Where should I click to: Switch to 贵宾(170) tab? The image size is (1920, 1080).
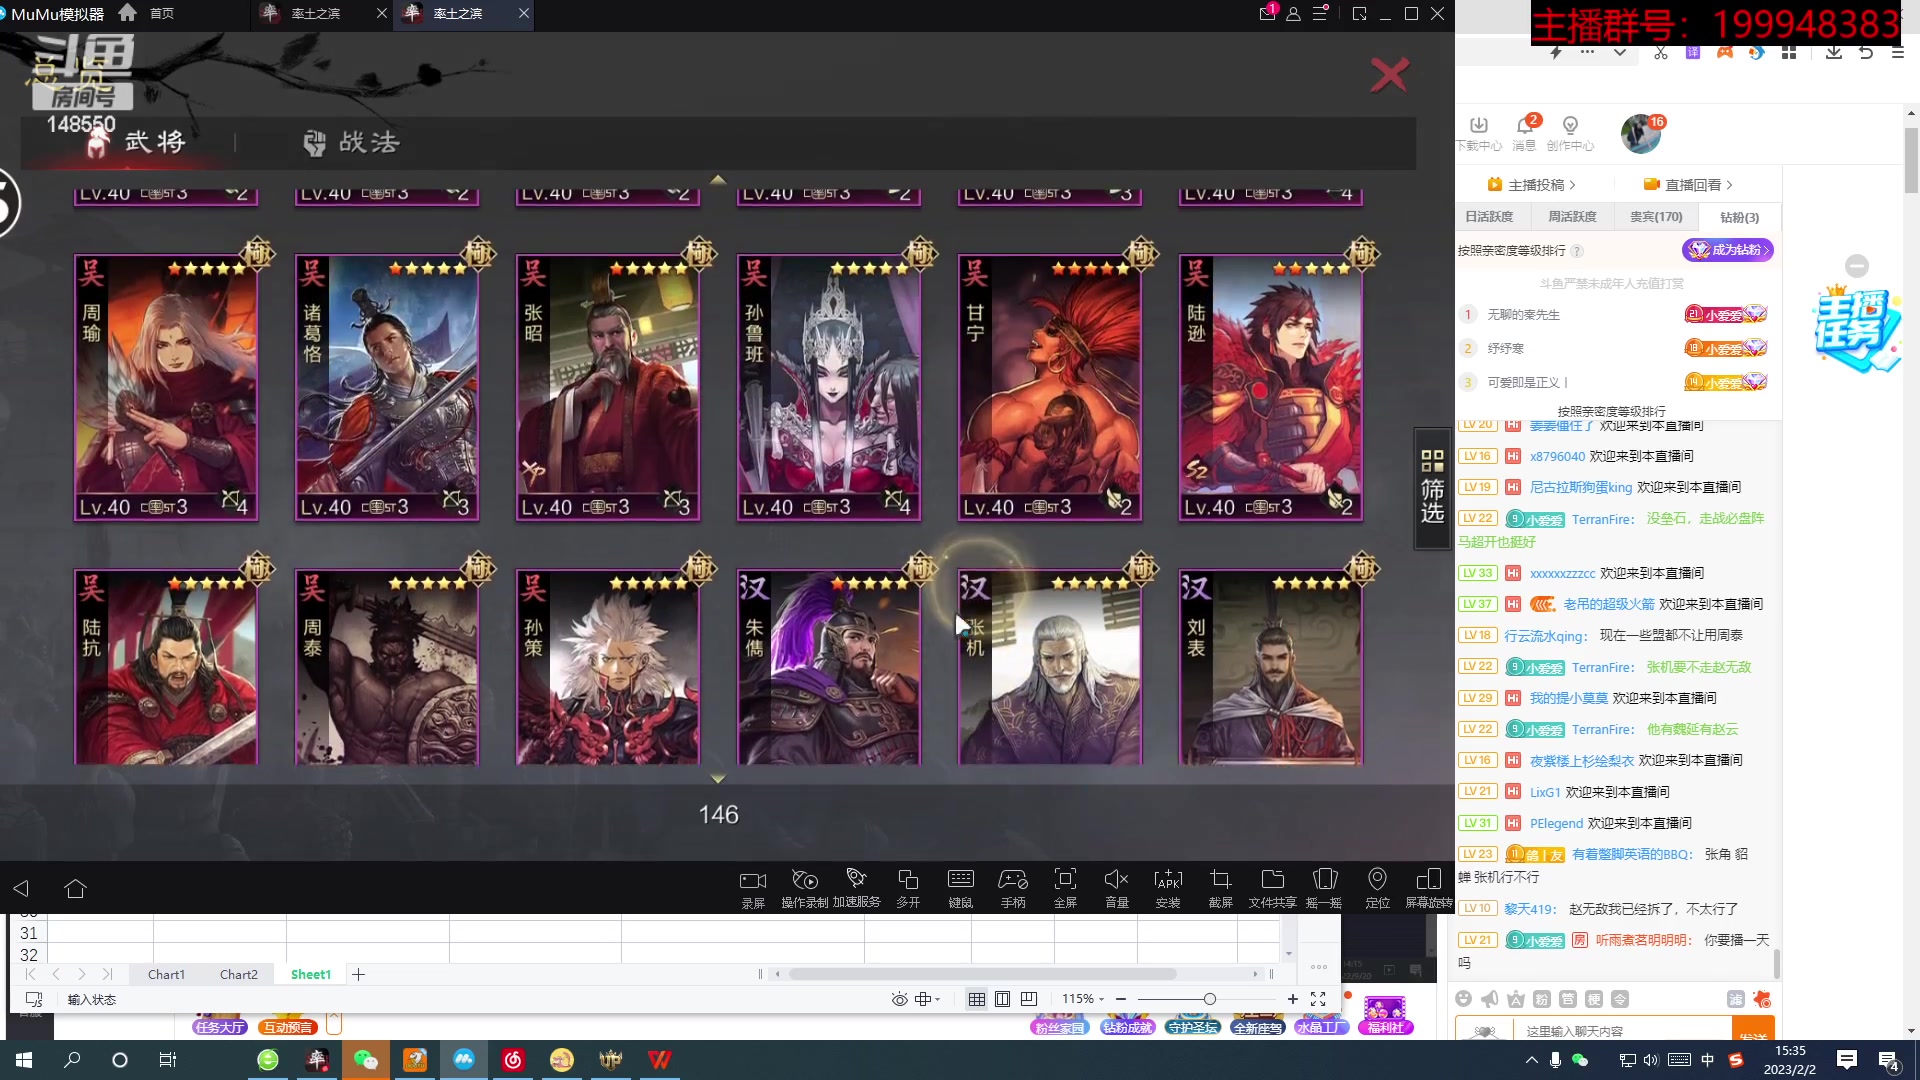pyautogui.click(x=1656, y=217)
